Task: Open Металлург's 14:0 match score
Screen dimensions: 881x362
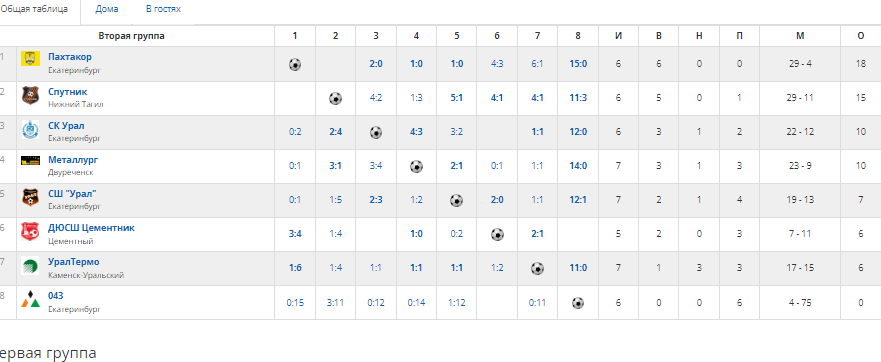Action: point(578,166)
